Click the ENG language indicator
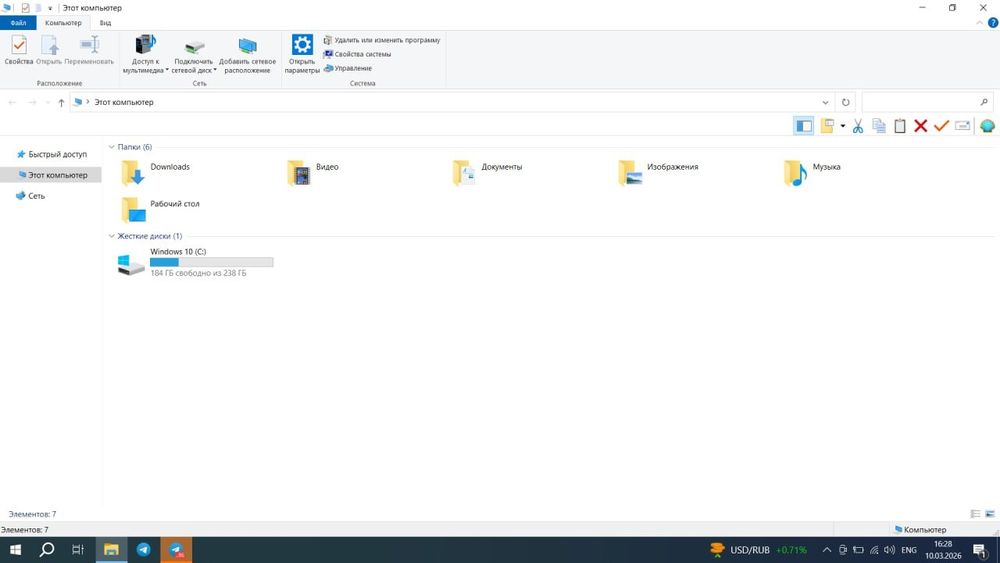The width and height of the screenshot is (1000, 563). tap(909, 550)
